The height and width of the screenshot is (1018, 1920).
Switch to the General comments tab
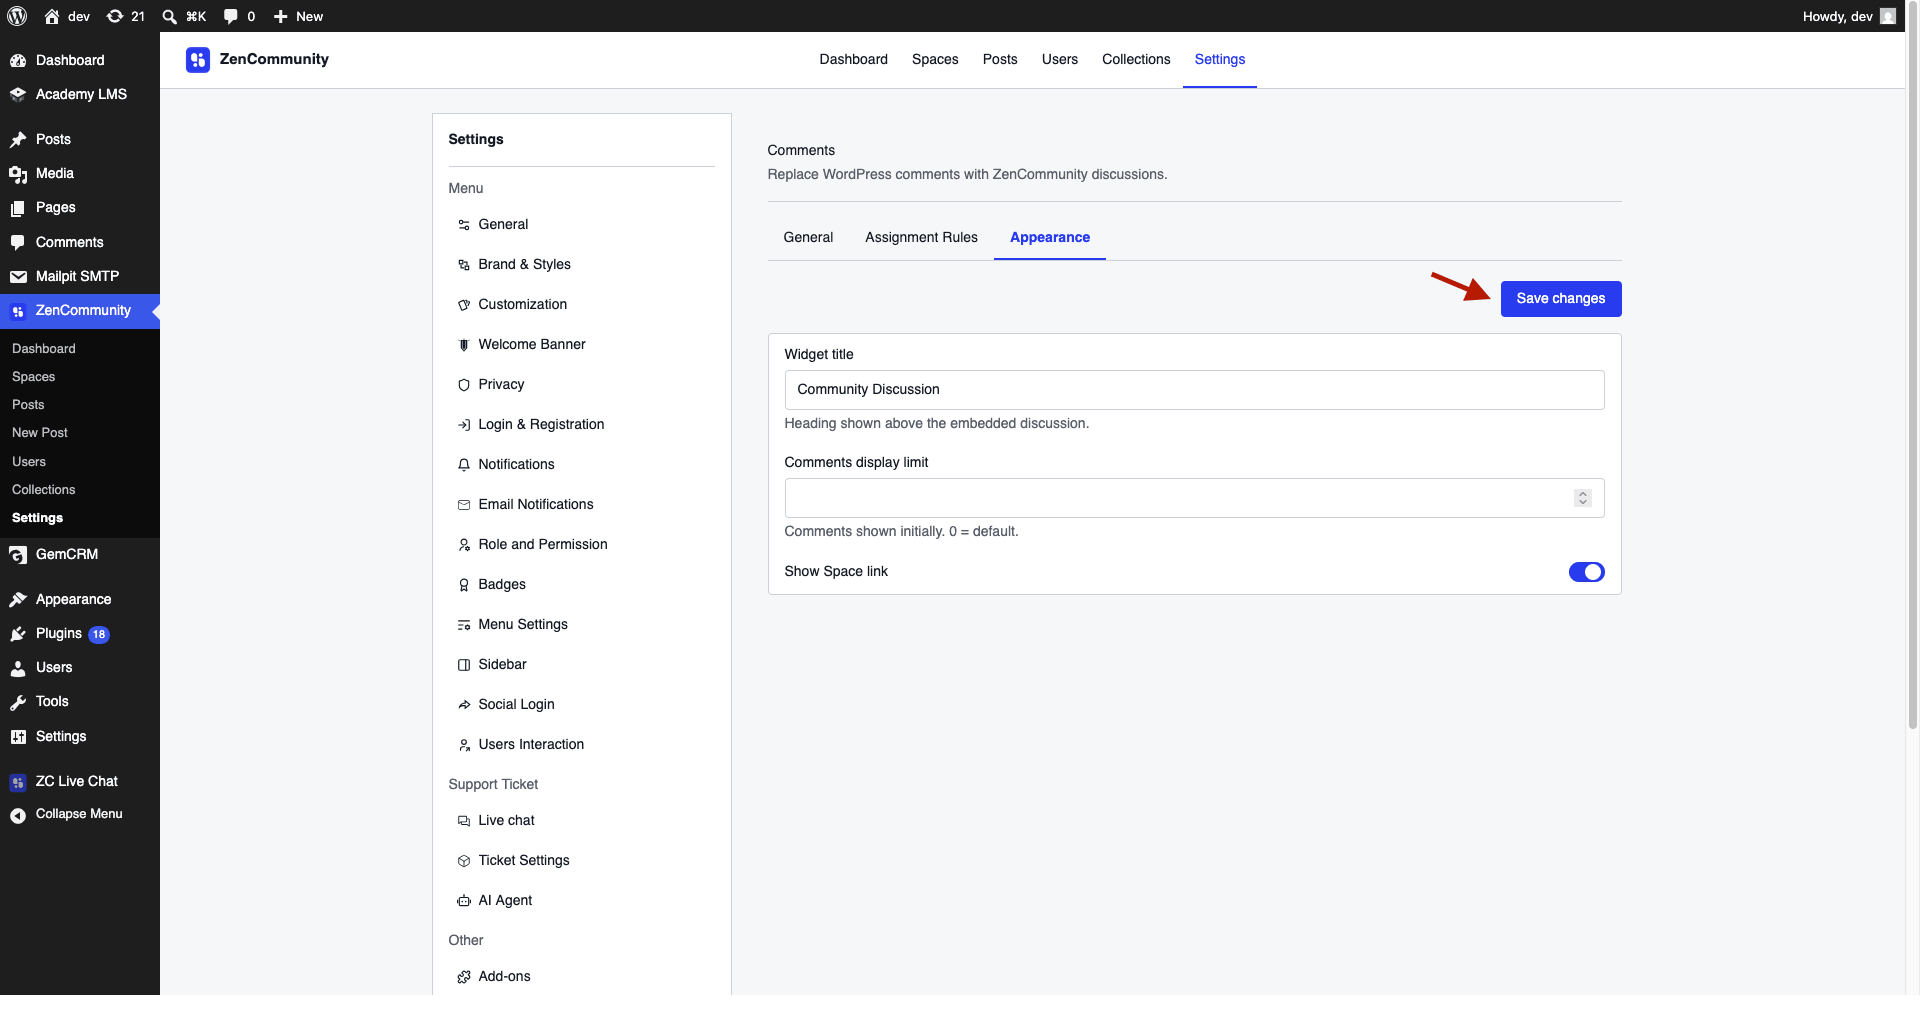tap(808, 238)
